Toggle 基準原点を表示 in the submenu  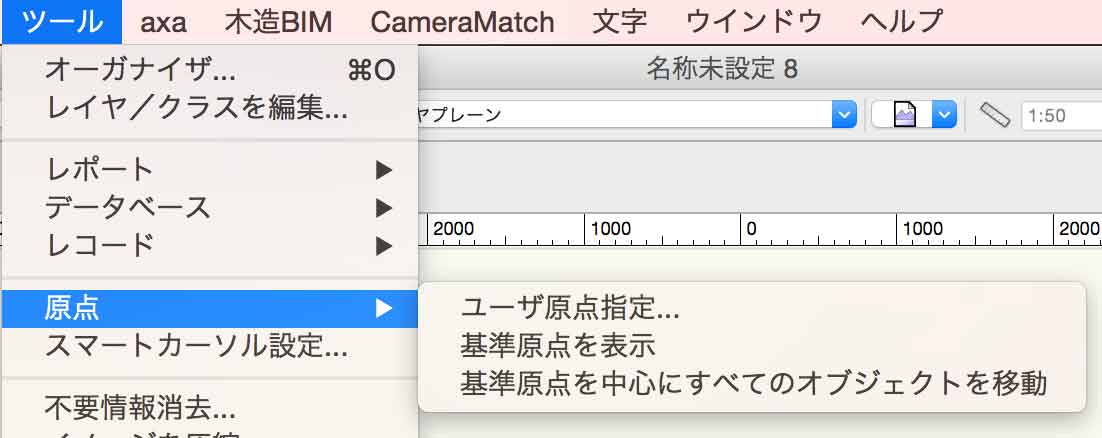click(557, 346)
